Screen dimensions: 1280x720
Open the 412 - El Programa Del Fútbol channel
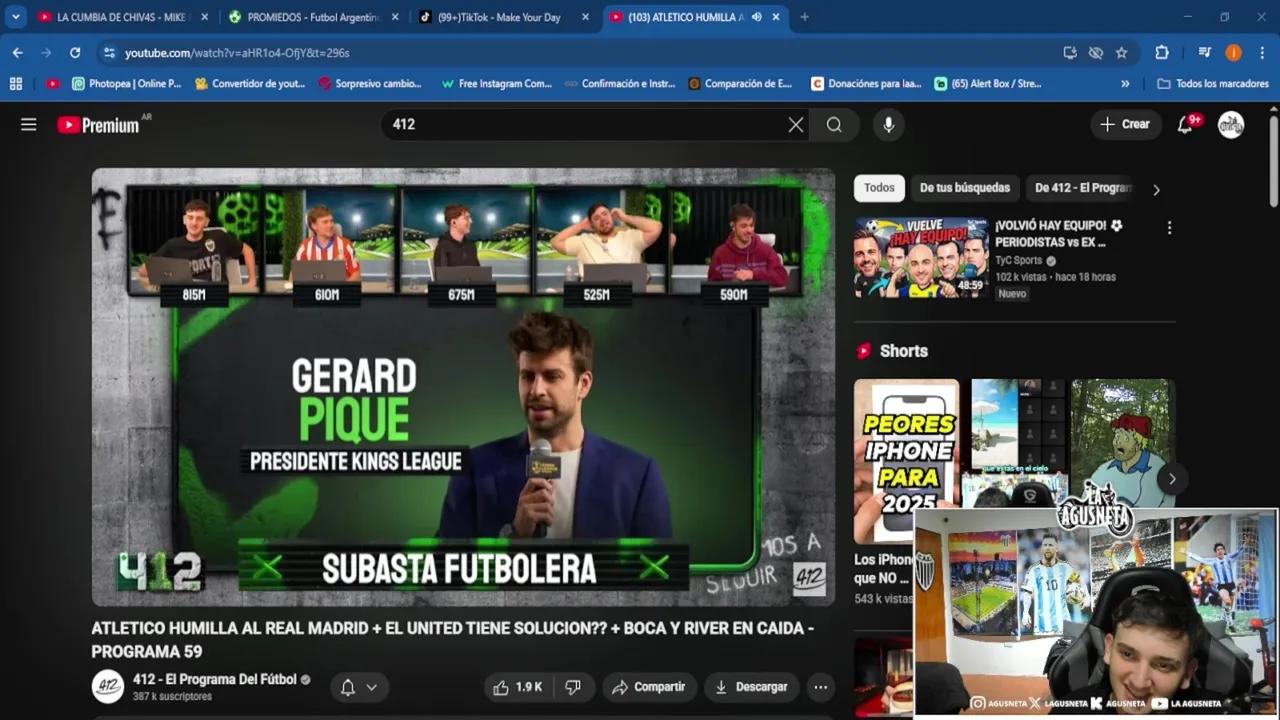215,680
